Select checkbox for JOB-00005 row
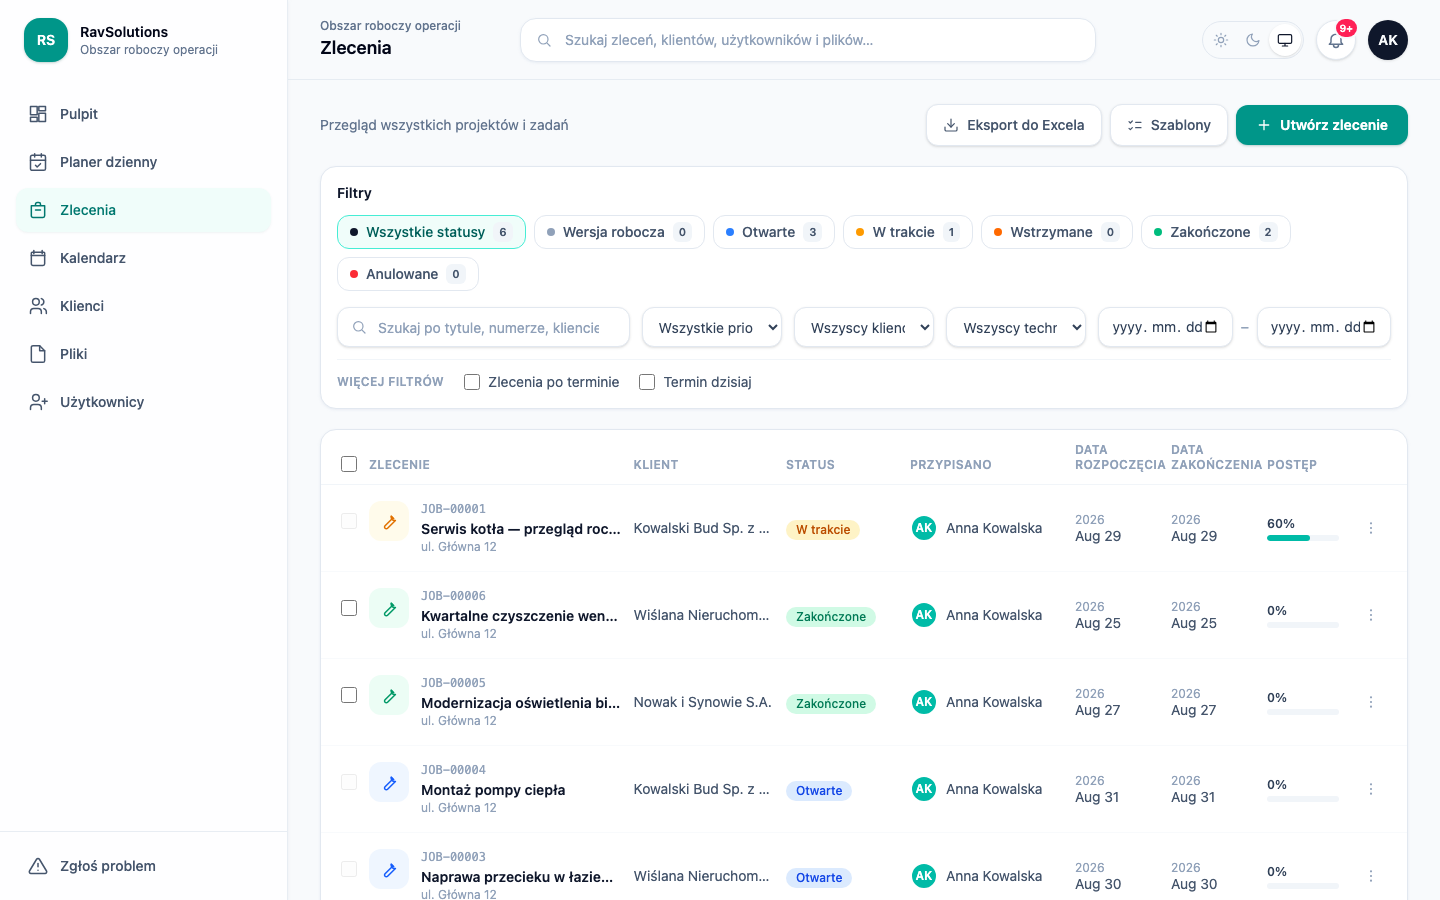The width and height of the screenshot is (1440, 900). pos(349,695)
